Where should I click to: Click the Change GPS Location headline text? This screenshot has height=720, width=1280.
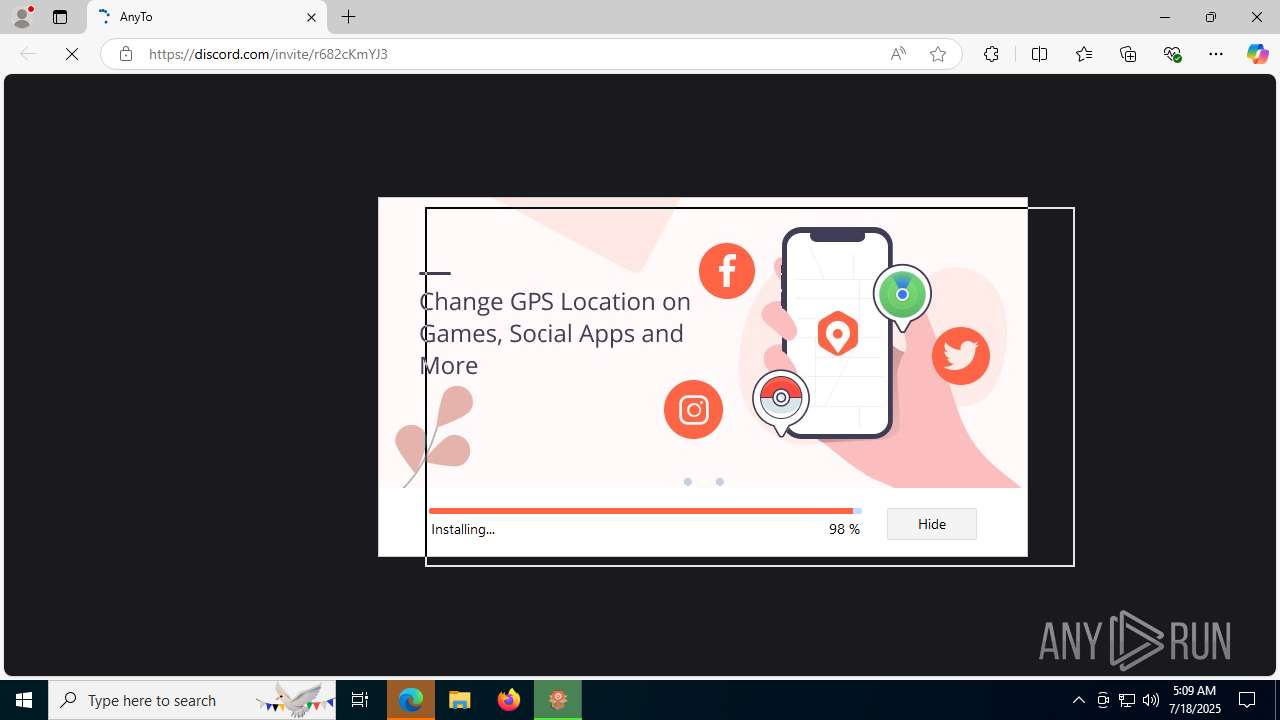tap(555, 333)
